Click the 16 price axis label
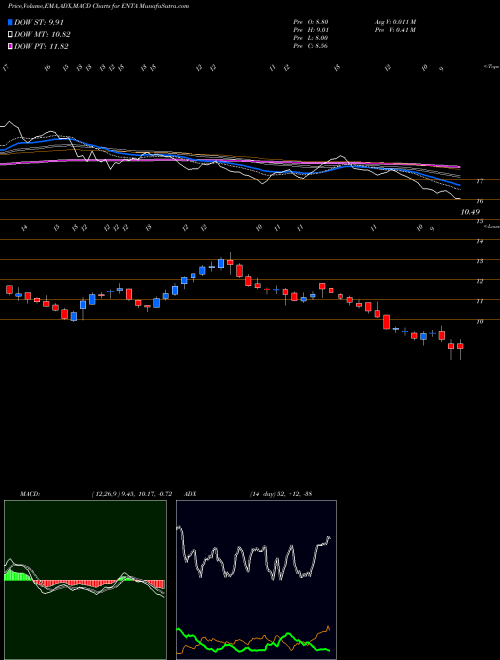500x660 pixels. pos(479,201)
